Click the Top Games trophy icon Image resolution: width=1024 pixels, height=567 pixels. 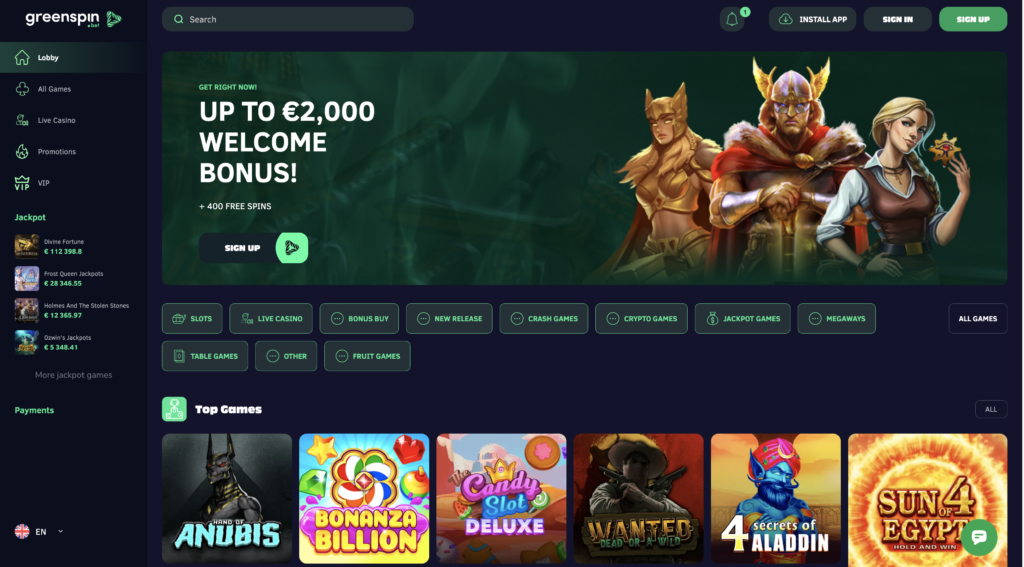(x=174, y=410)
